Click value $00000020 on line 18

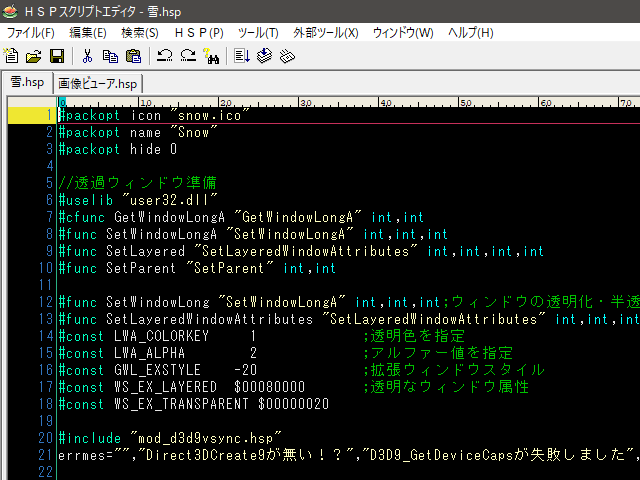pos(293,404)
